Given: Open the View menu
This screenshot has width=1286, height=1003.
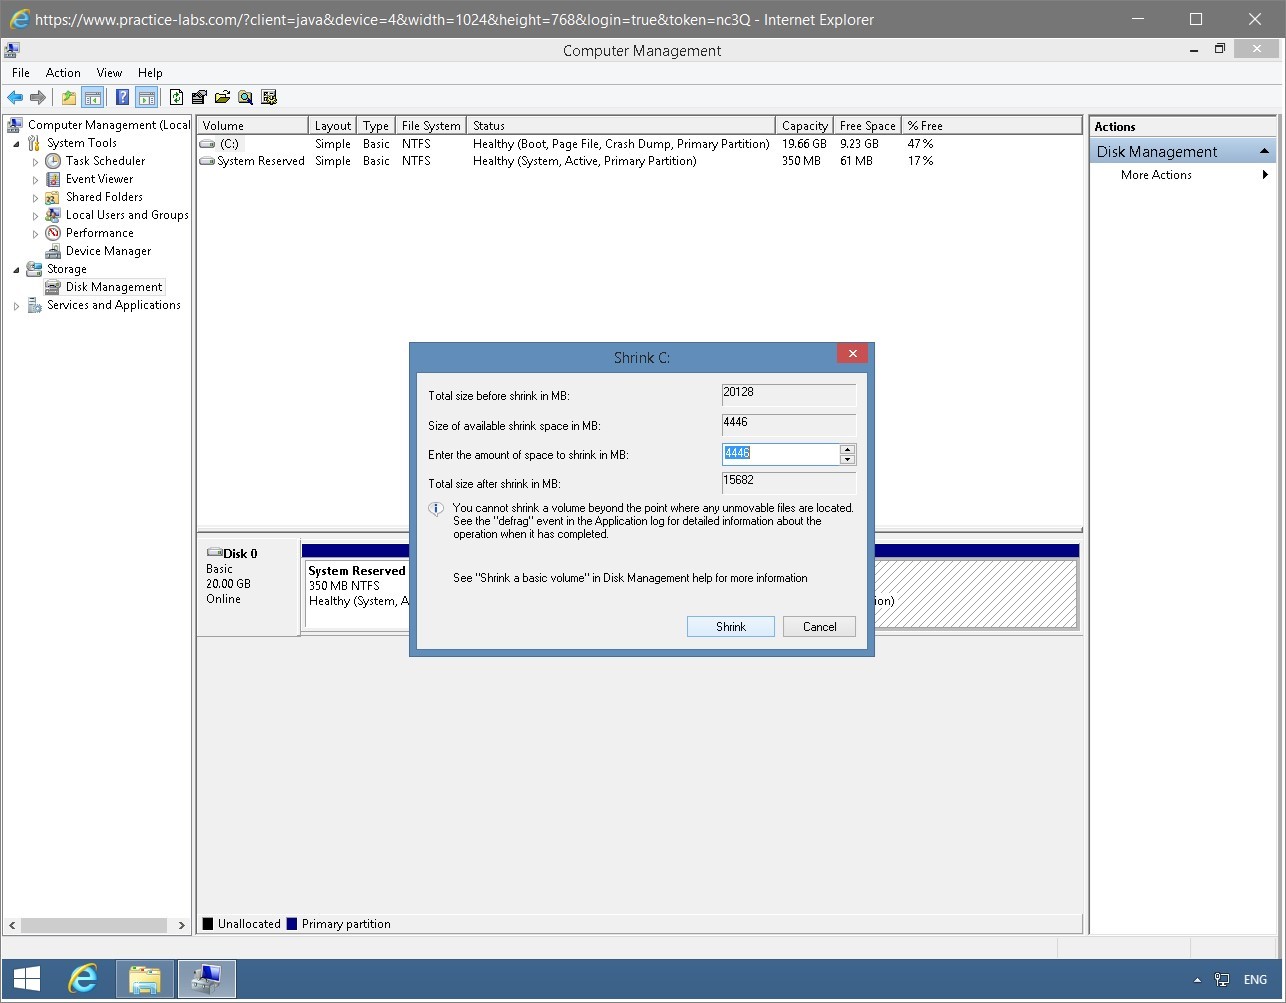Looking at the screenshot, I should (x=109, y=72).
